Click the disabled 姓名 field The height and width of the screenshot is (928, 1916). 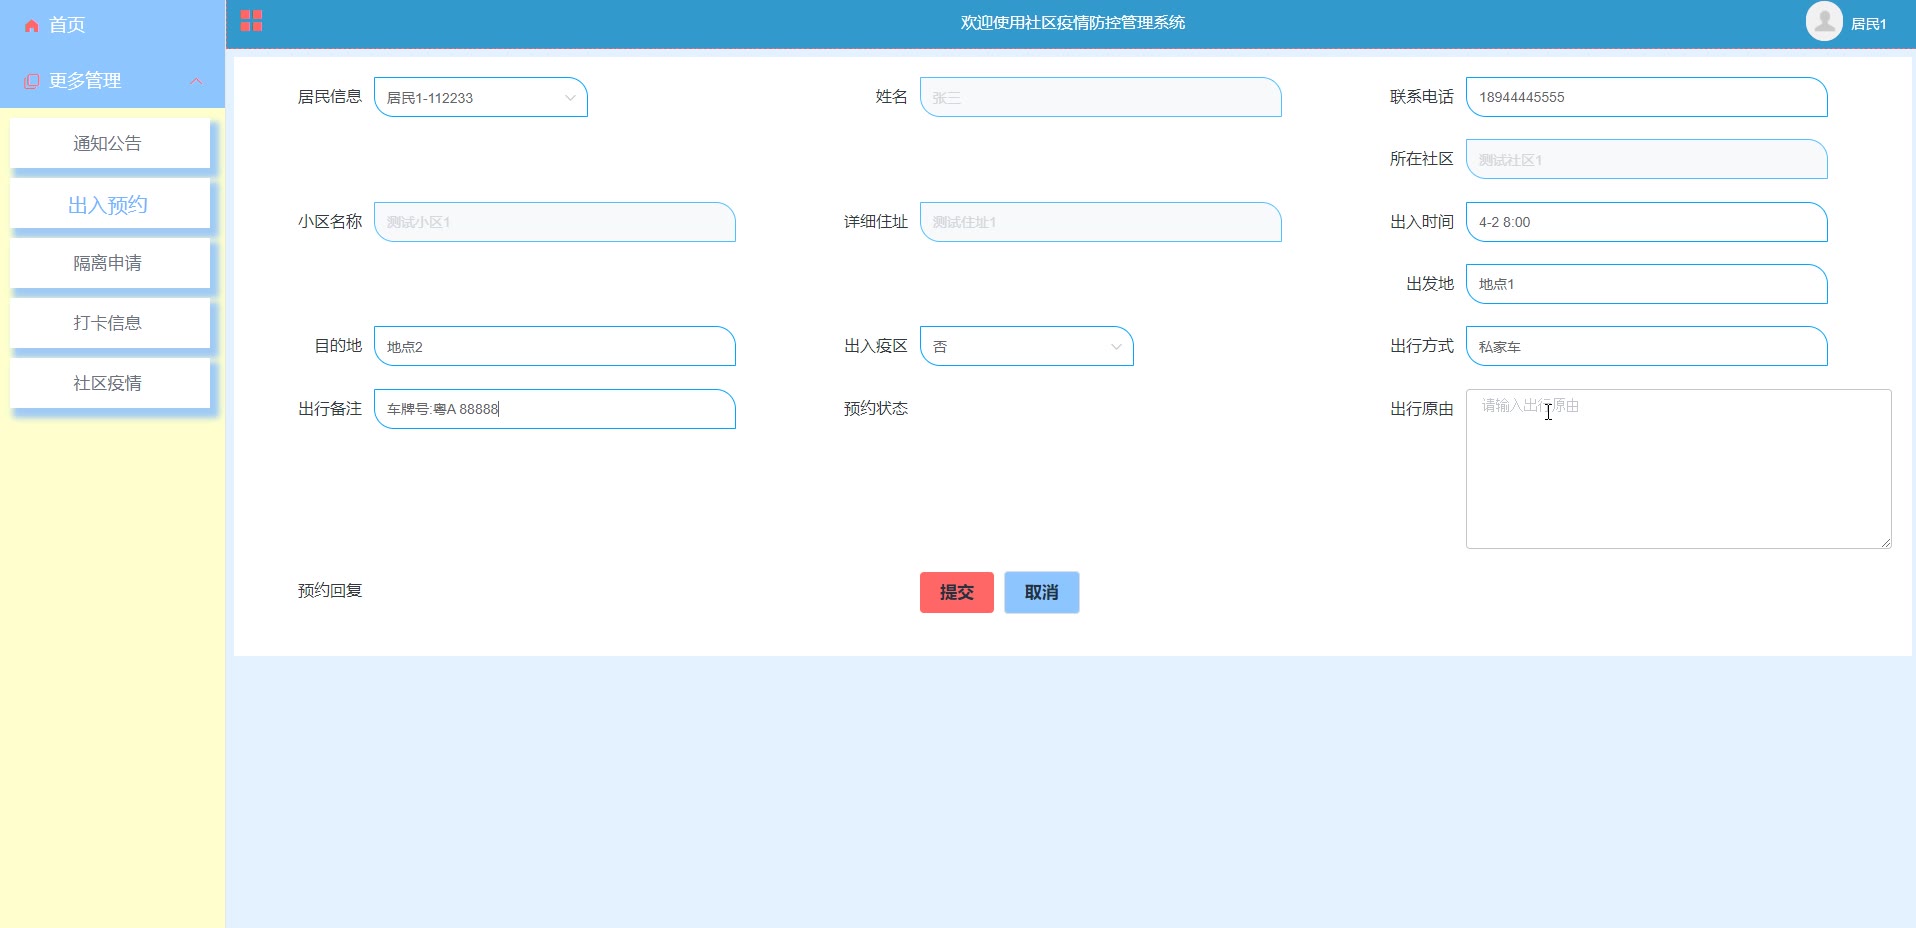1100,97
